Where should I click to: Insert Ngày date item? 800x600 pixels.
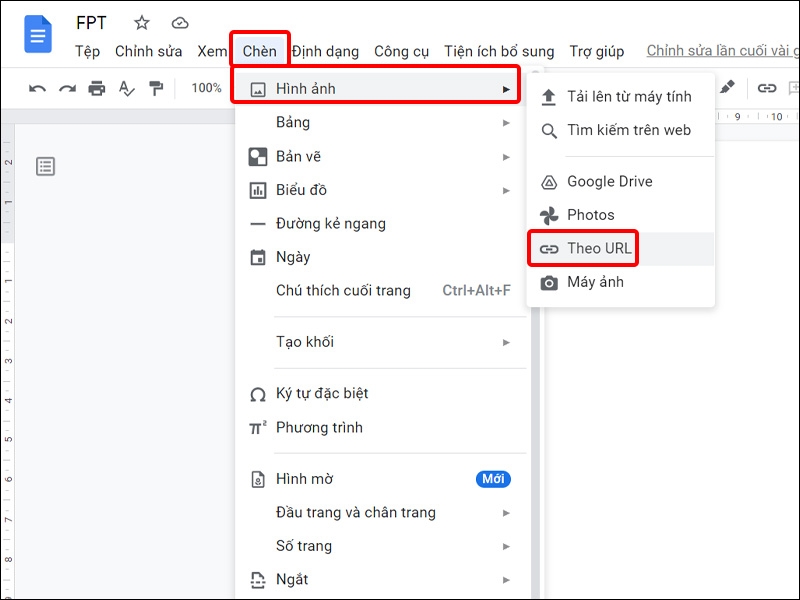[x=381, y=257]
